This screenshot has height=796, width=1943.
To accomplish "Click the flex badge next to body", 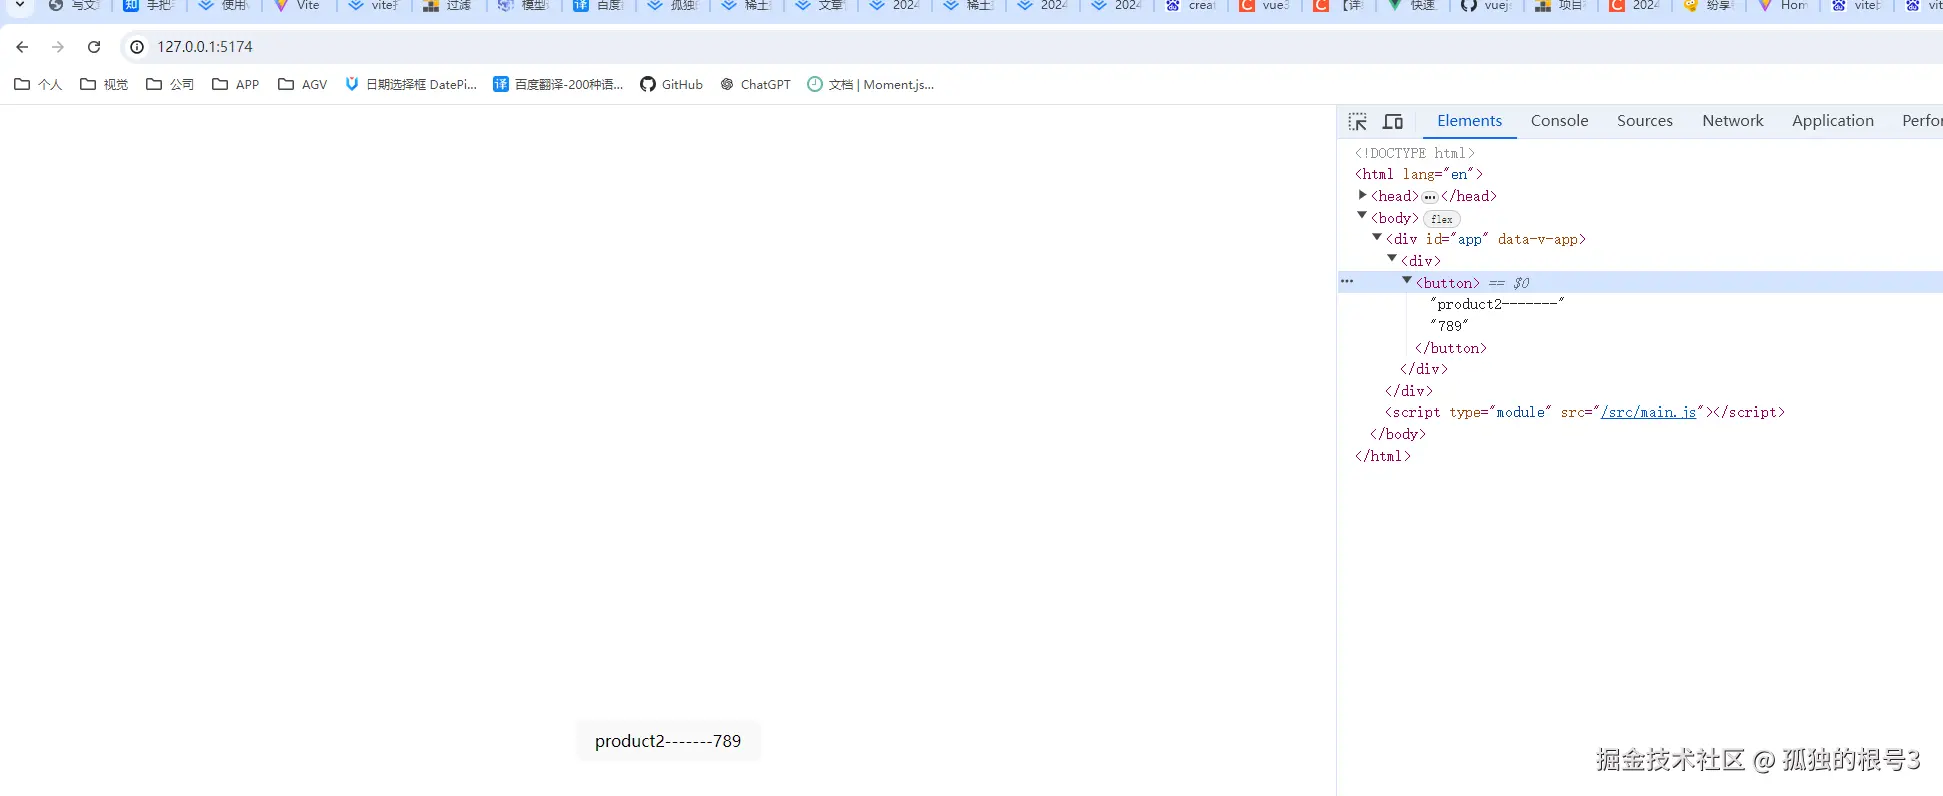I will 1441,219.
